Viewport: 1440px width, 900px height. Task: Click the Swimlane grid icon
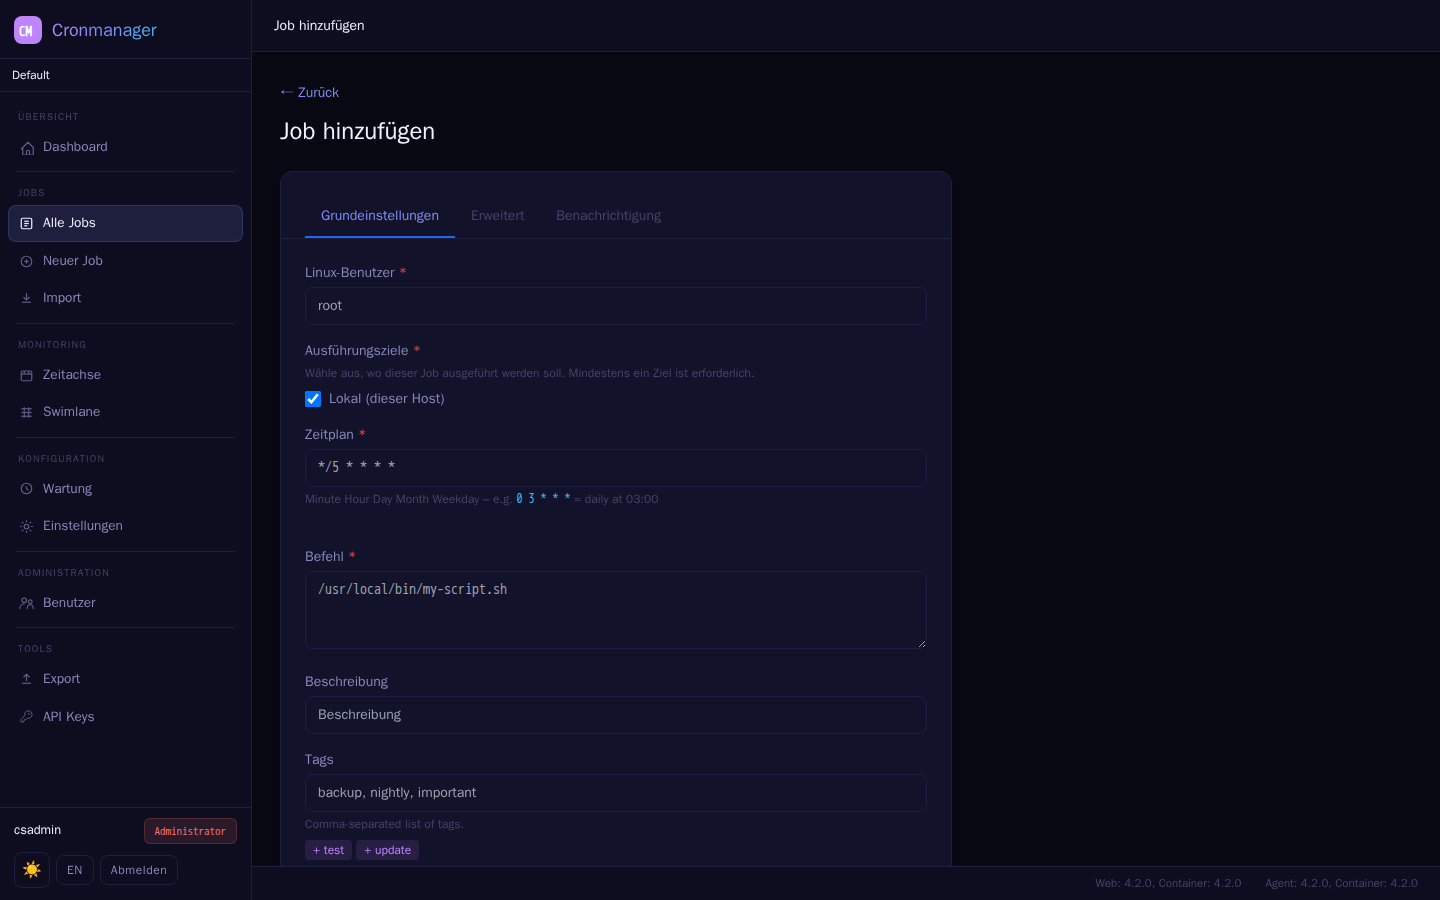pos(27,413)
